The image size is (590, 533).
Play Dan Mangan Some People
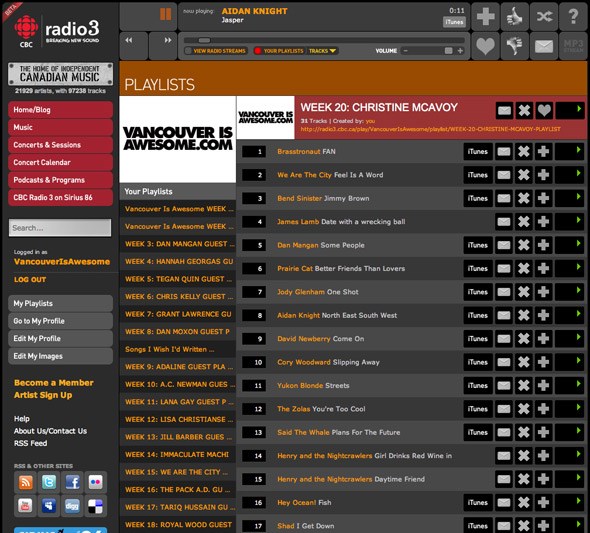(x=570, y=245)
